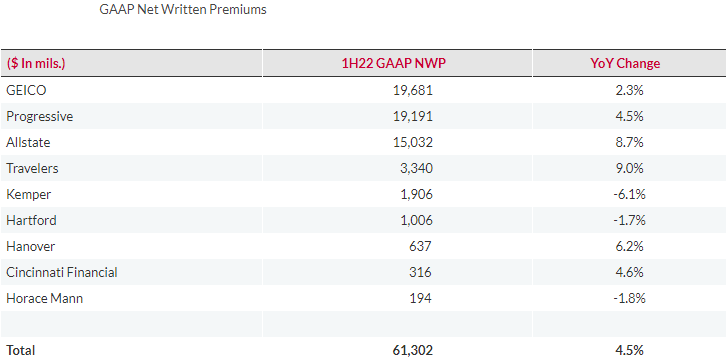Select Allstate's 15,032 premium value
This screenshot has width=728, height=362.
coord(413,142)
